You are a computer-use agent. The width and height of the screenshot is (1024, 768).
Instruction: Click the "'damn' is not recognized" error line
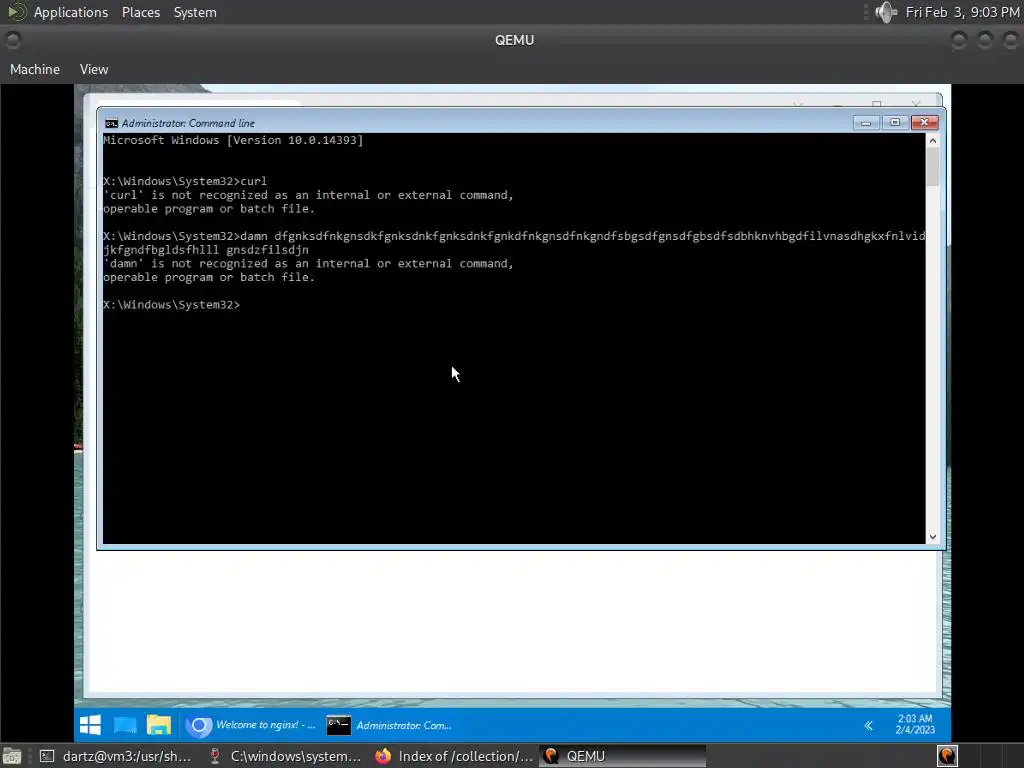tap(308, 264)
